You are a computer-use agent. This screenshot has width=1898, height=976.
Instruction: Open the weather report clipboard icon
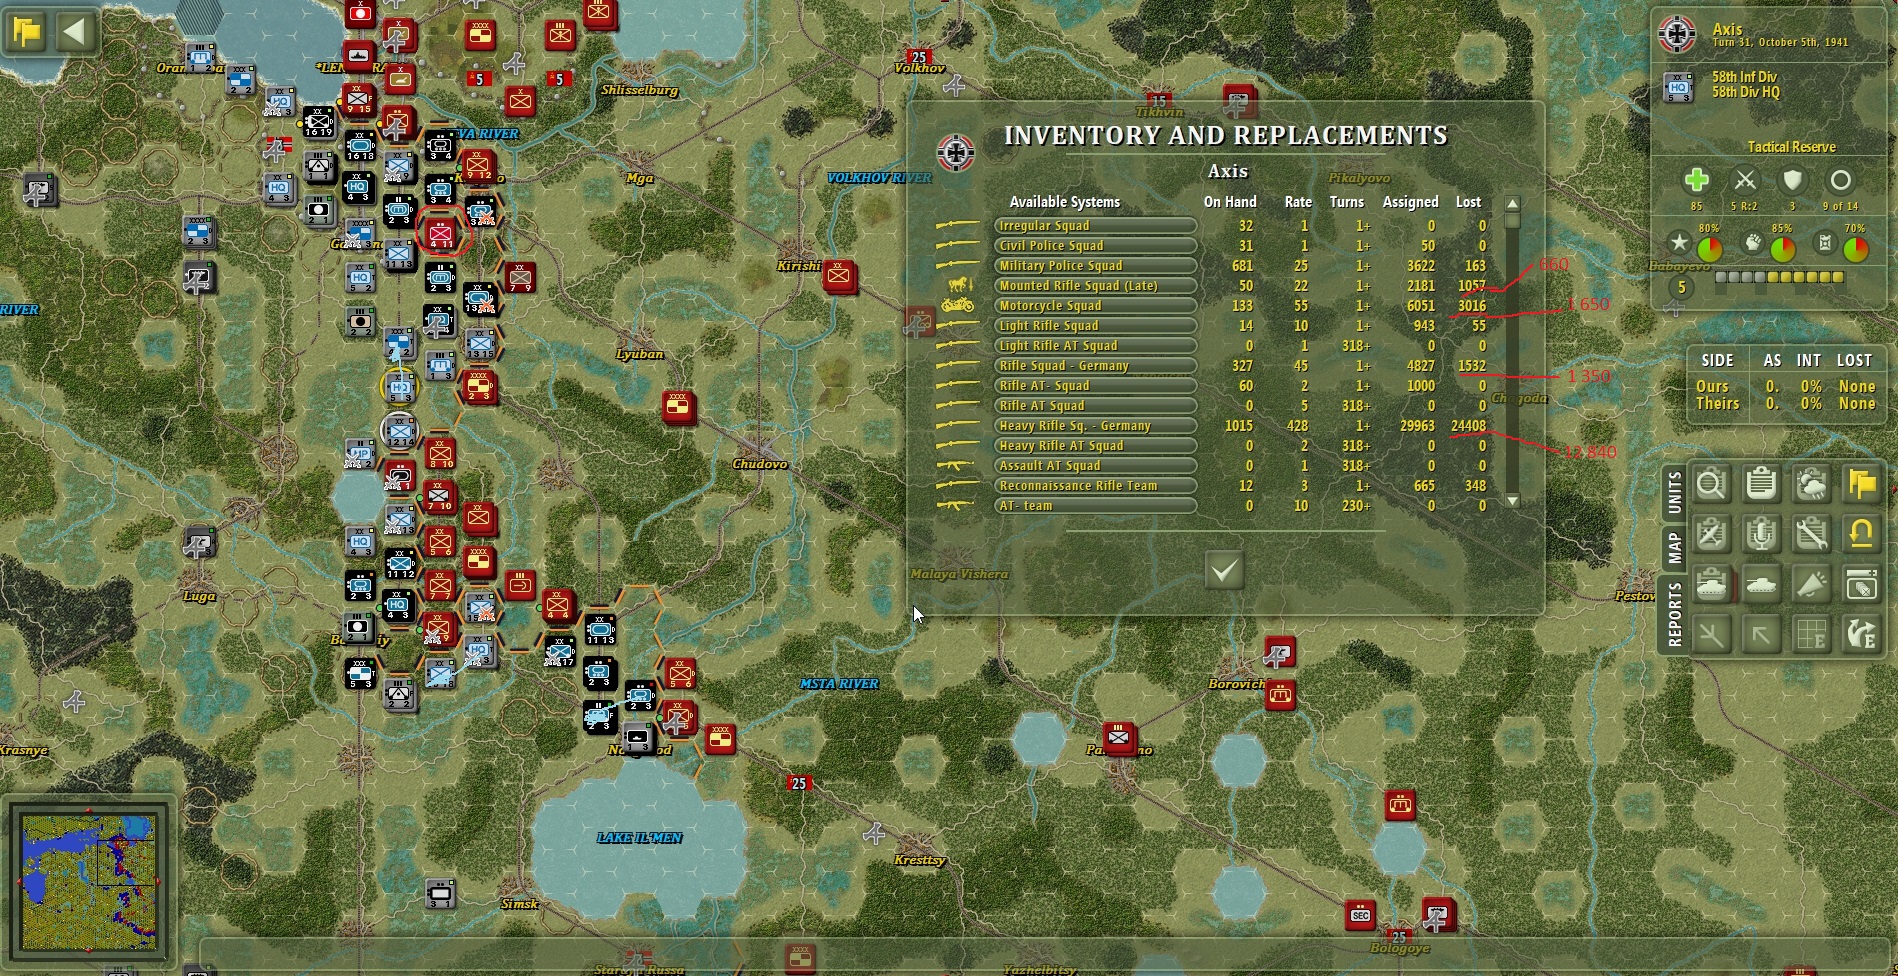pos(1812,484)
